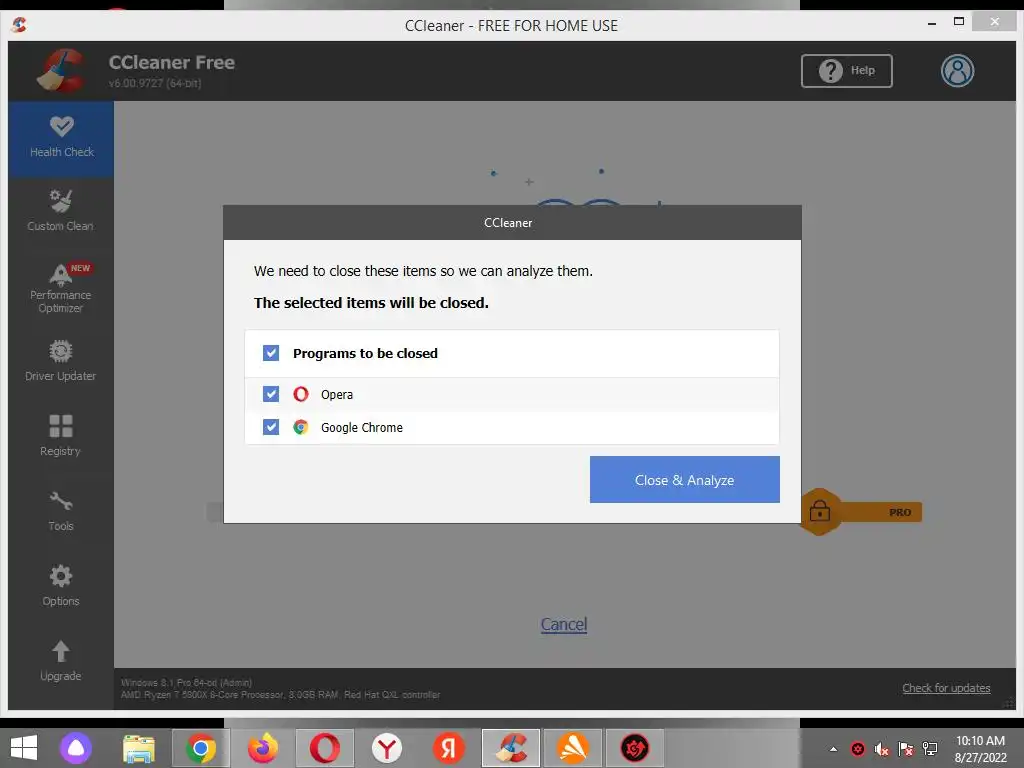Click the CCleaner title bar app icon
The height and width of the screenshot is (768, 1024).
coord(19,25)
